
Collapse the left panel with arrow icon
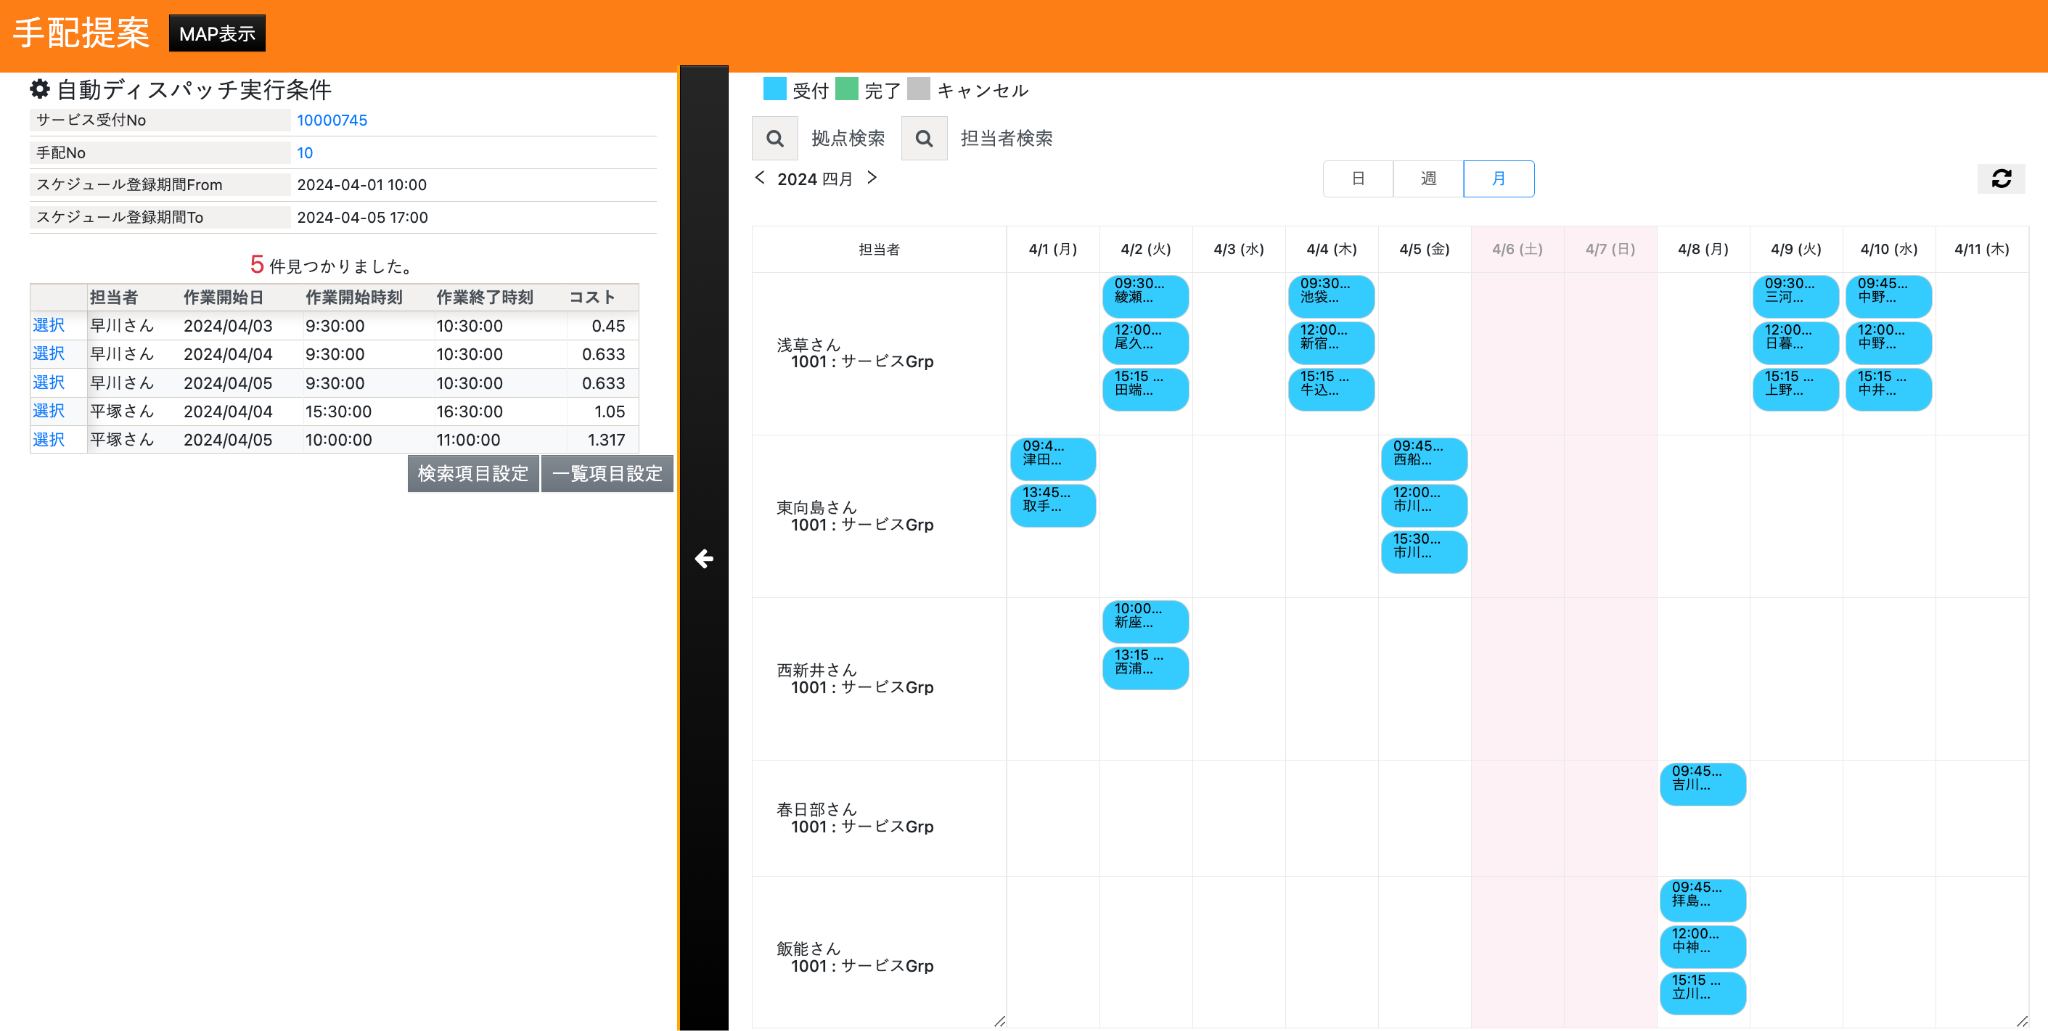tap(704, 558)
